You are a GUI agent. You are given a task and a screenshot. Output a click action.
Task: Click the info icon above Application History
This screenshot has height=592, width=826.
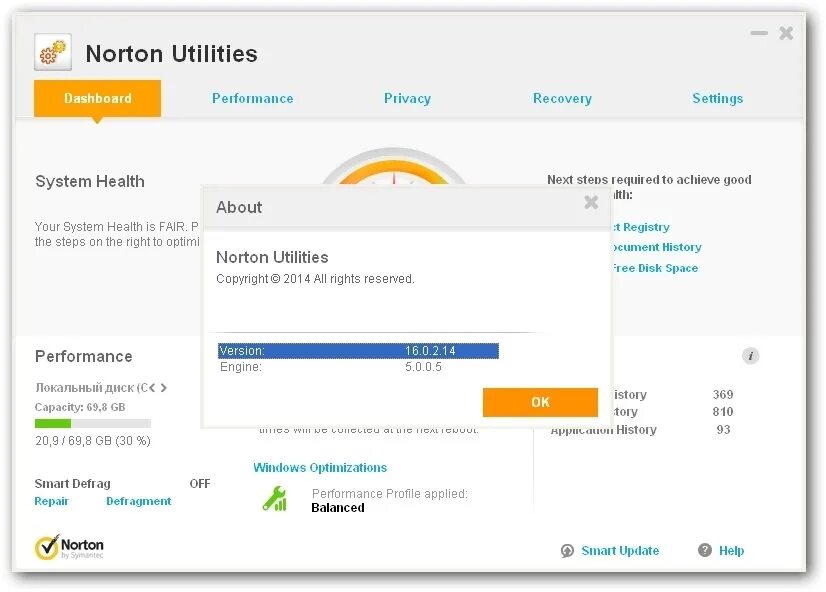pos(750,355)
